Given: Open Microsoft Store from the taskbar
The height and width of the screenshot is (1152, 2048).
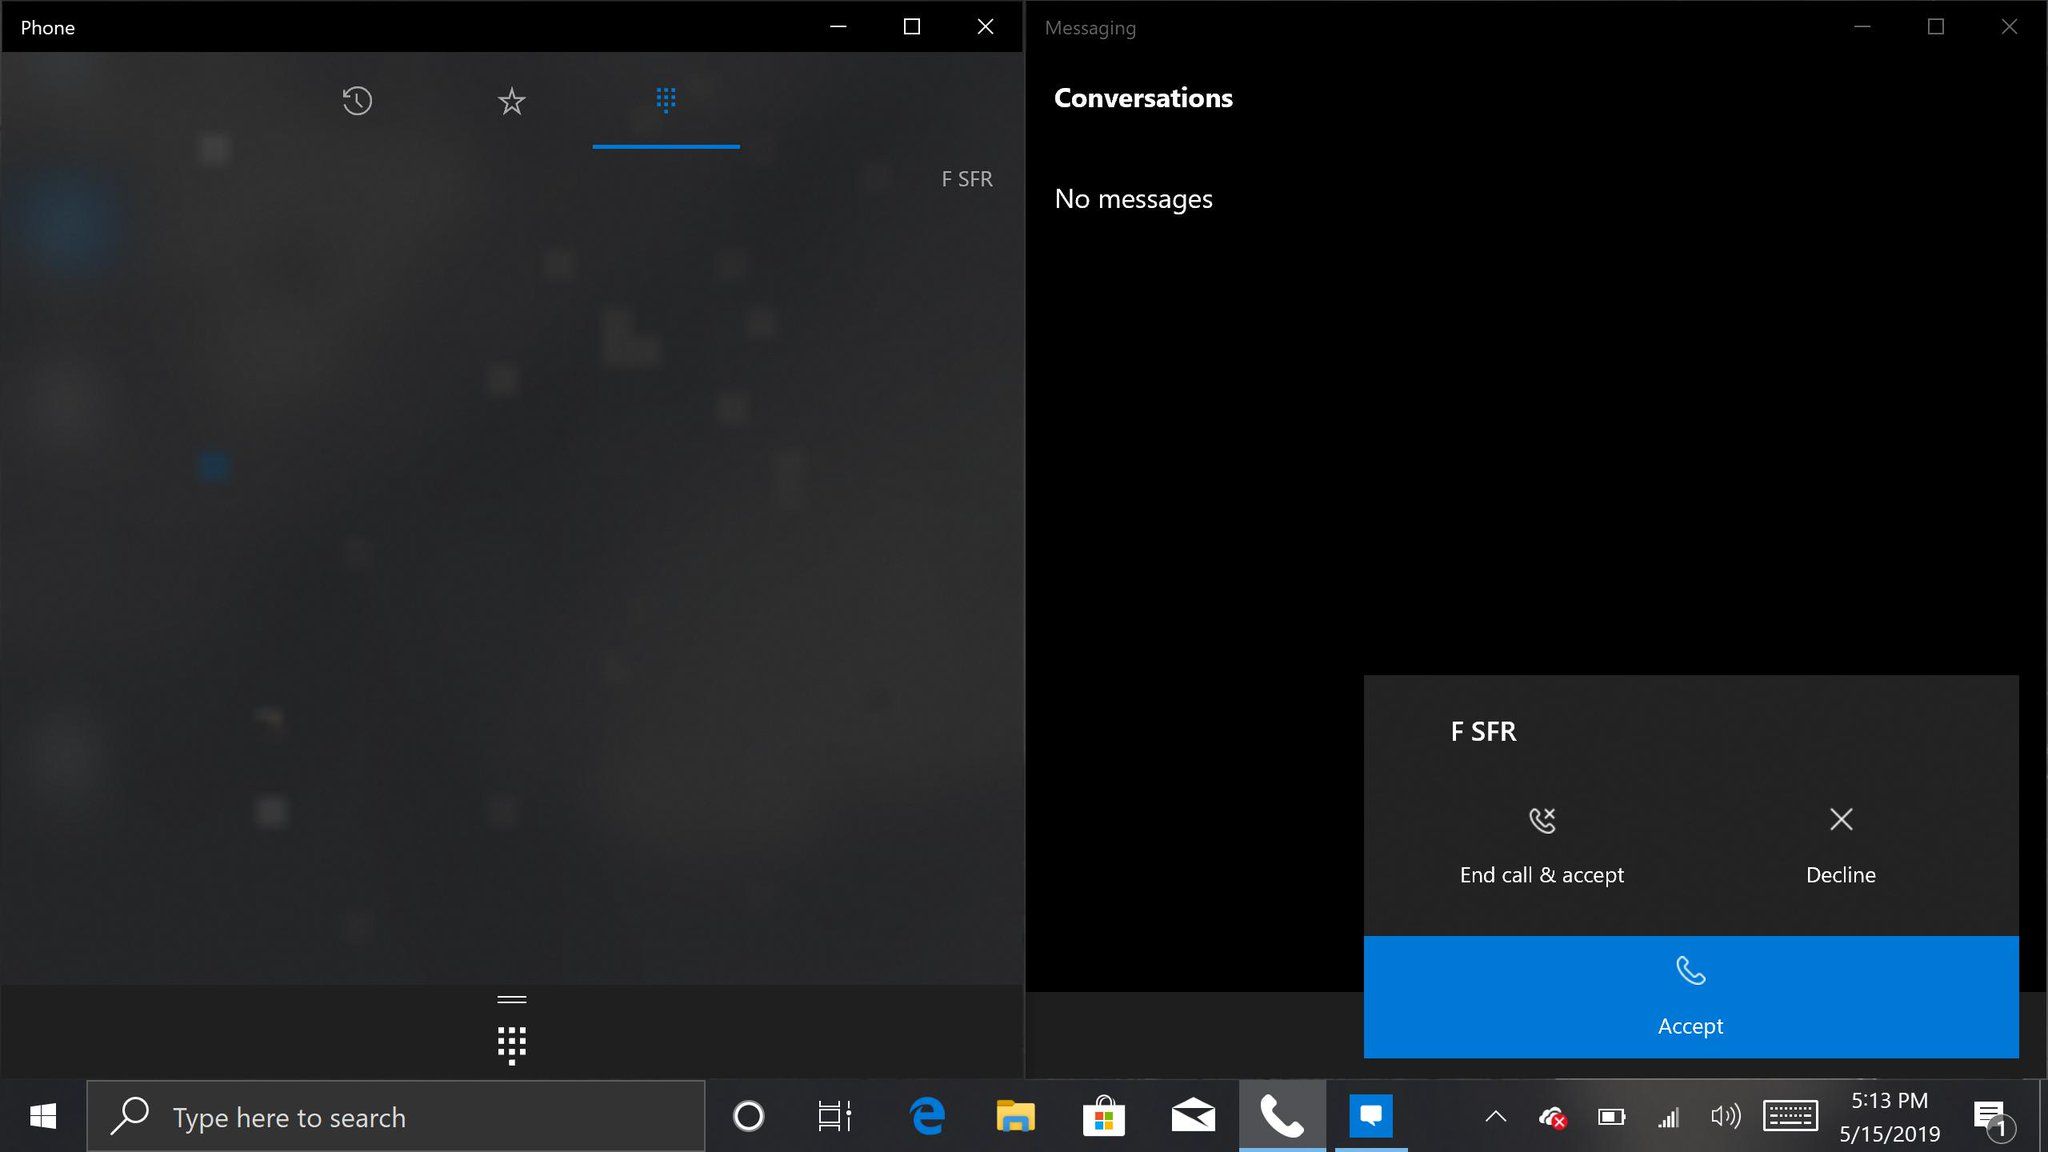Looking at the screenshot, I should coord(1104,1116).
